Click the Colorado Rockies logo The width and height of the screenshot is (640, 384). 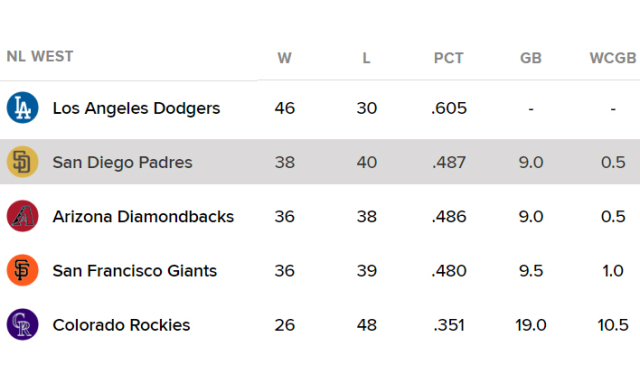[x=22, y=324]
